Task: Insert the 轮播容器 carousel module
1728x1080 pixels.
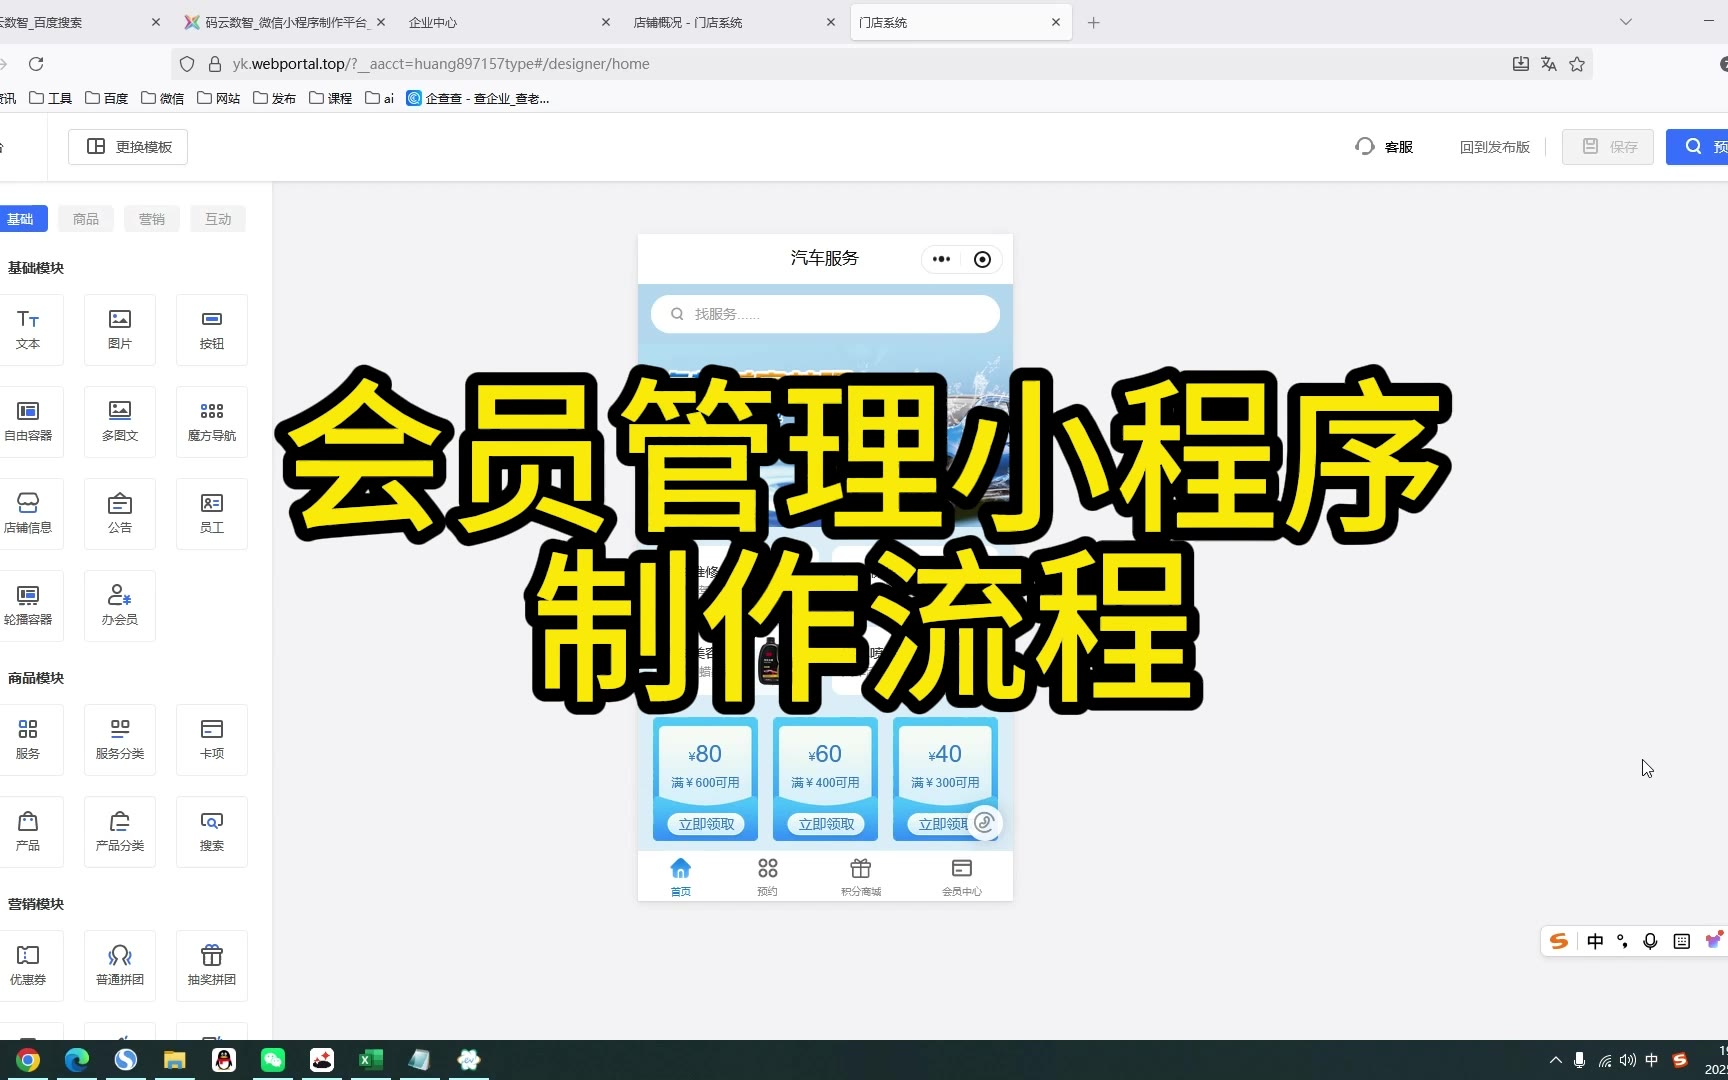Action: [x=28, y=605]
